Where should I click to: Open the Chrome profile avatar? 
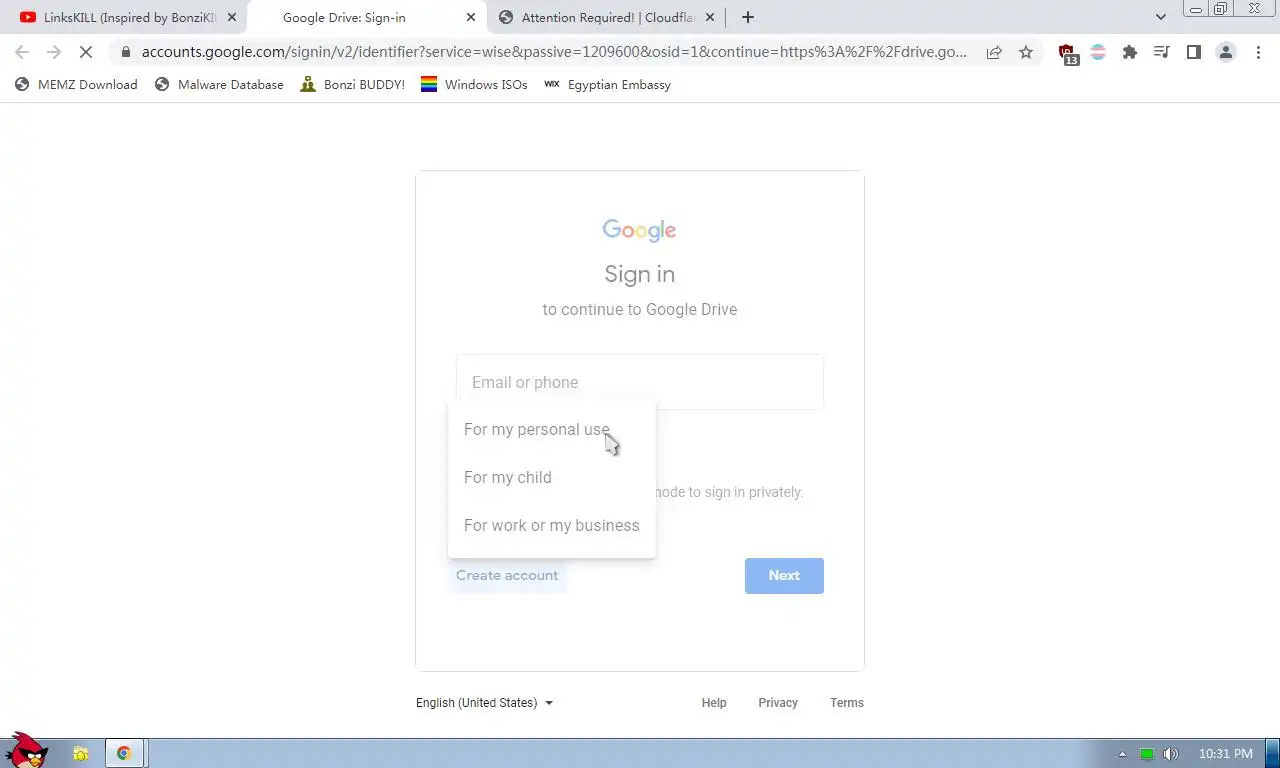[x=1225, y=52]
